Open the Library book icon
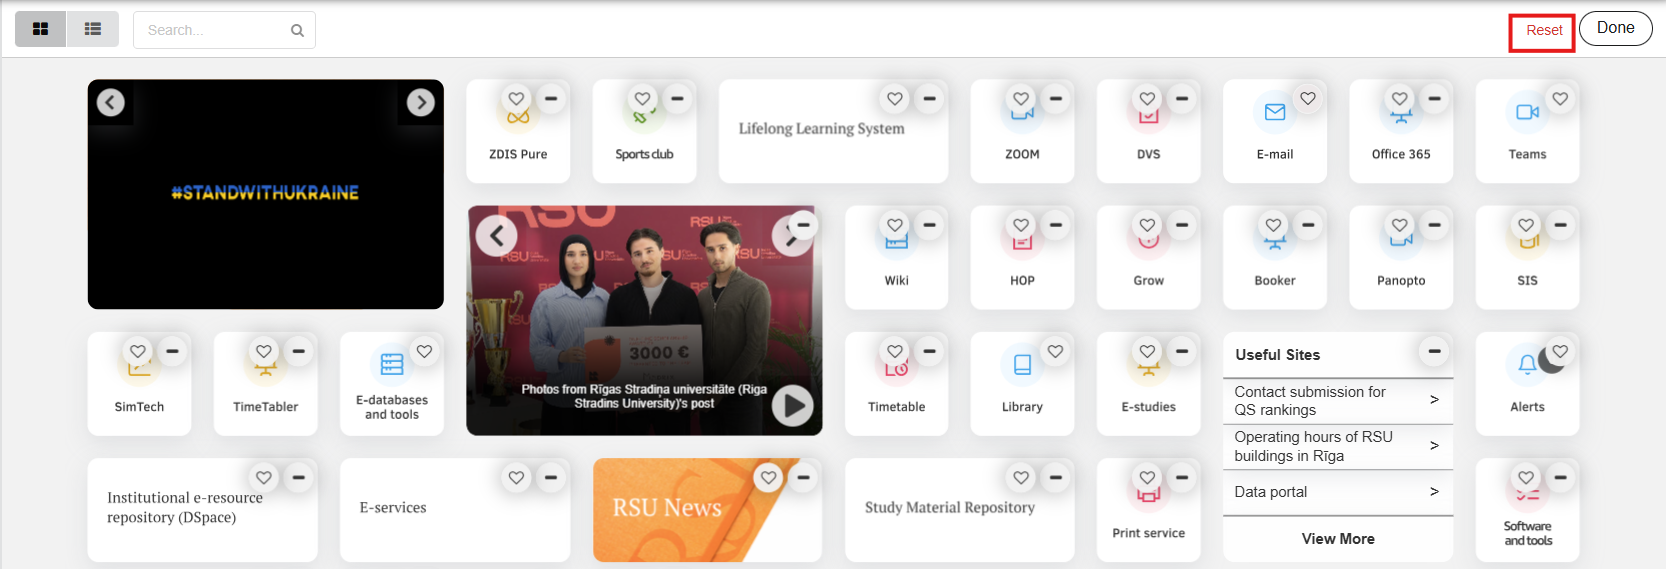This screenshot has height=569, width=1666. point(1022,365)
